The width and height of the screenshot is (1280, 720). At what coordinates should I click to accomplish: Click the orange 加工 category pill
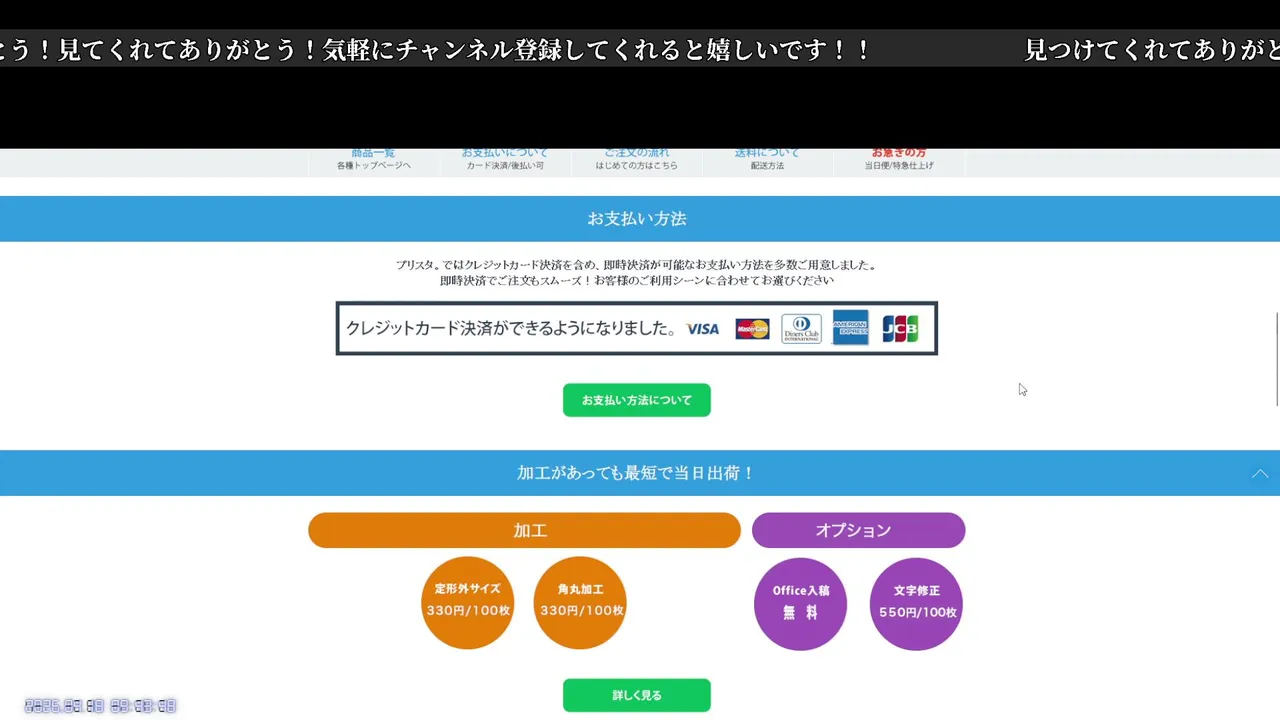coord(524,530)
